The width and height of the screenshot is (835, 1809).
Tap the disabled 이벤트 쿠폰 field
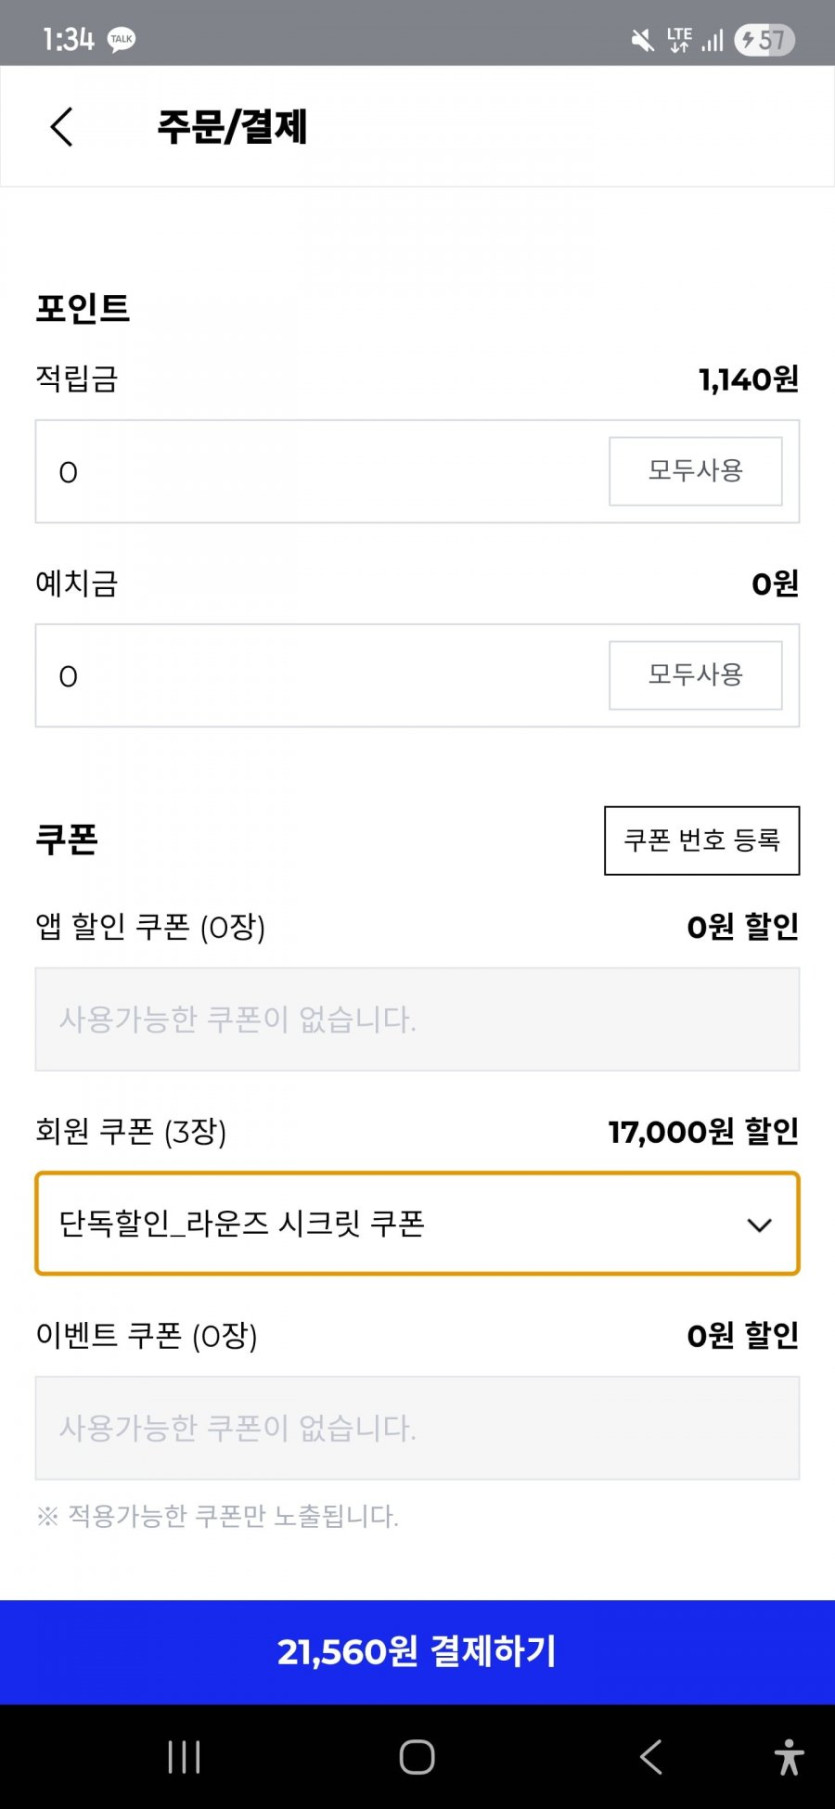(417, 1428)
